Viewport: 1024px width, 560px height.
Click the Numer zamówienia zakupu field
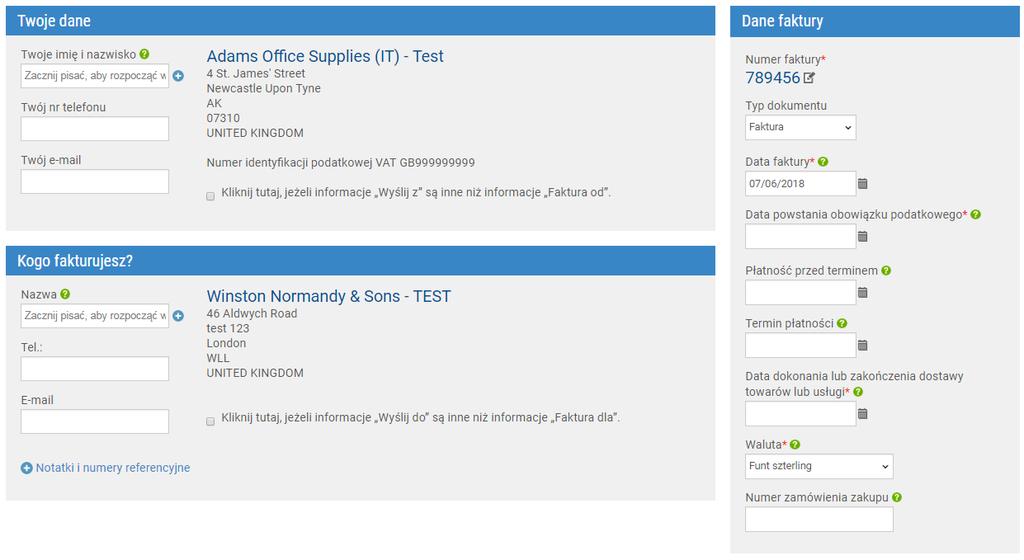[819, 520]
